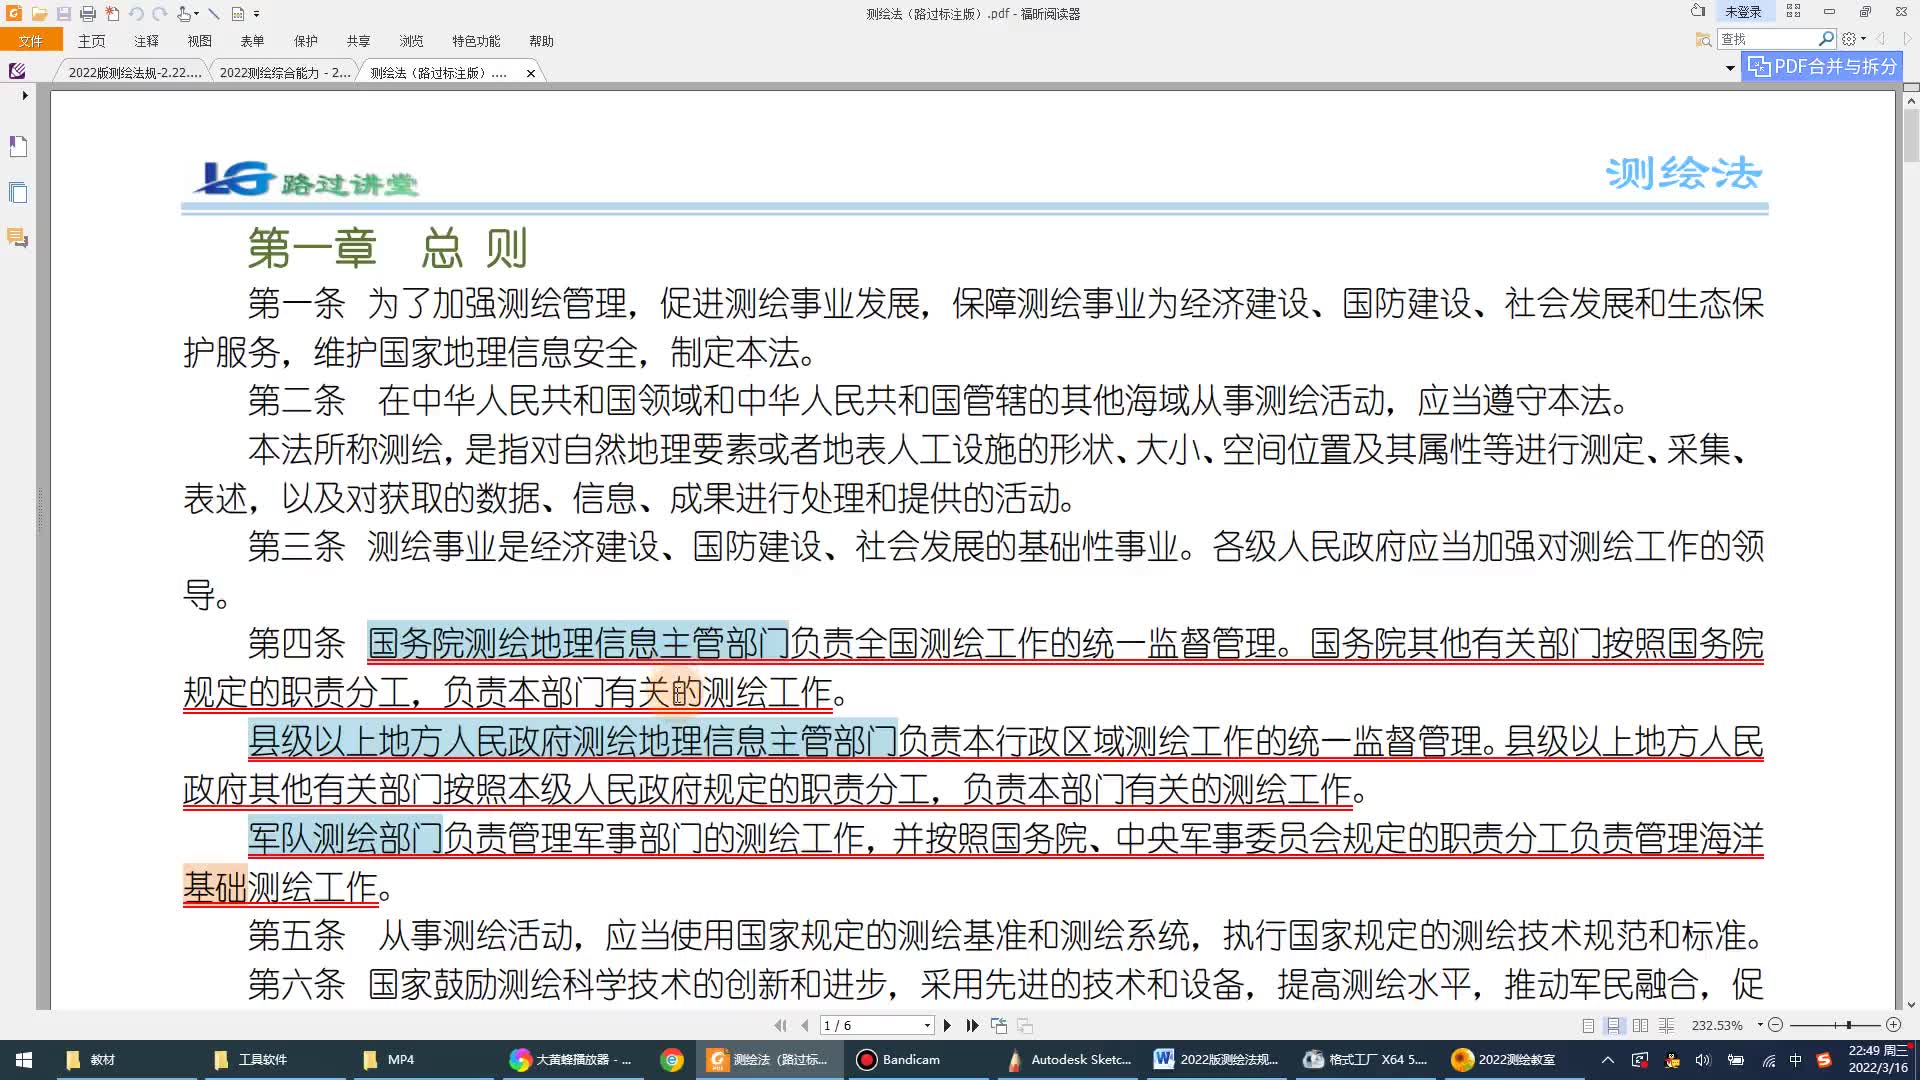Viewport: 1920px width, 1080px height.
Task: Open the zoom percentage dropdown at 232.53%
Action: click(x=1760, y=1025)
